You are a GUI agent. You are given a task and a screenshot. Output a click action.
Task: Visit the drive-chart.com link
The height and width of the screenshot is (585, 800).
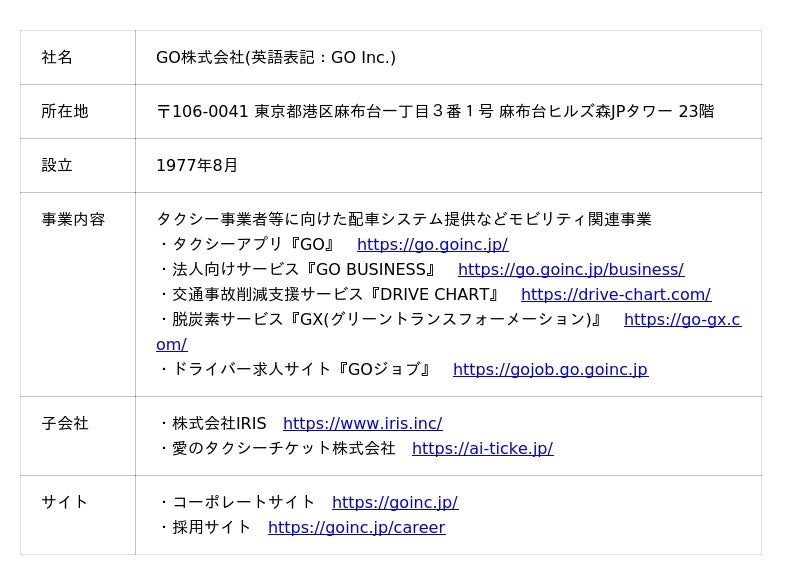click(x=615, y=295)
